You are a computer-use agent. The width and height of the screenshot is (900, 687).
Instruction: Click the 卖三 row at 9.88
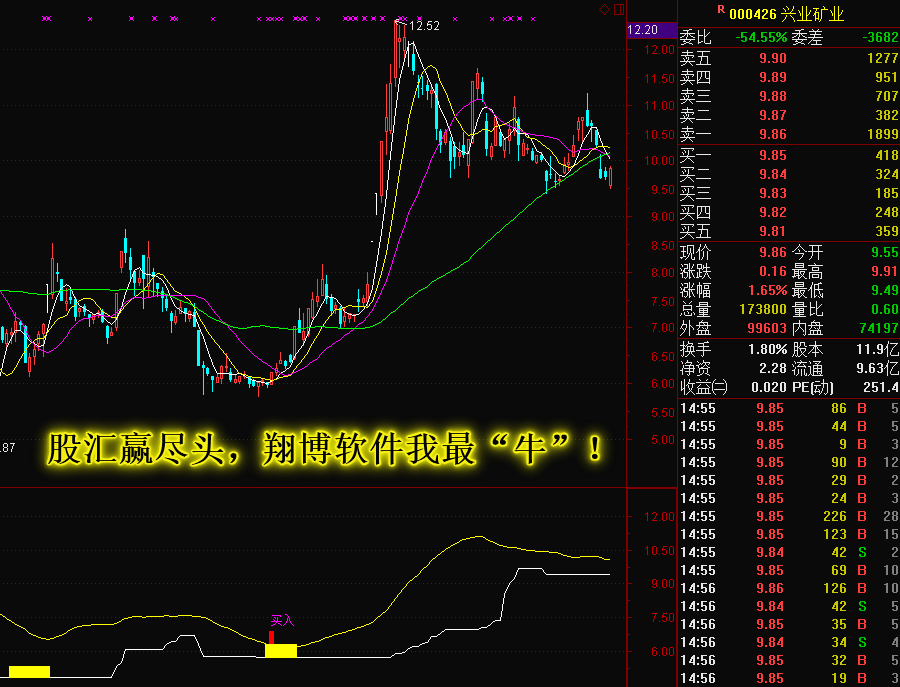(x=789, y=96)
